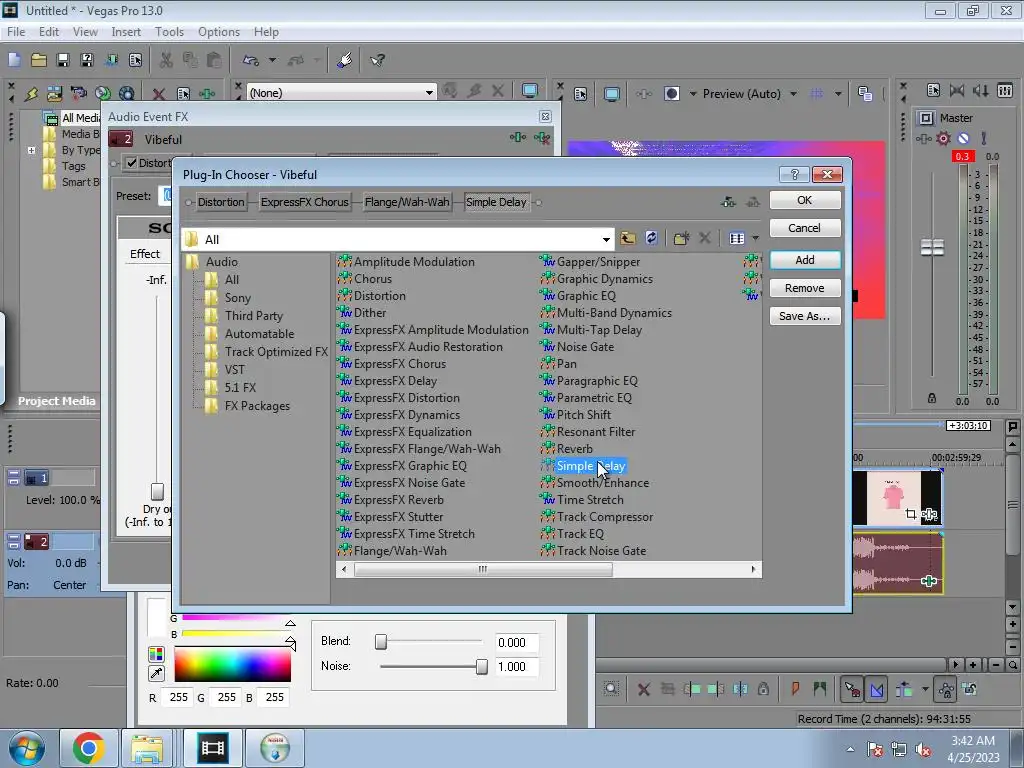
Task: Click the Insert Marker icon in timeline toolbar
Action: pos(795,688)
